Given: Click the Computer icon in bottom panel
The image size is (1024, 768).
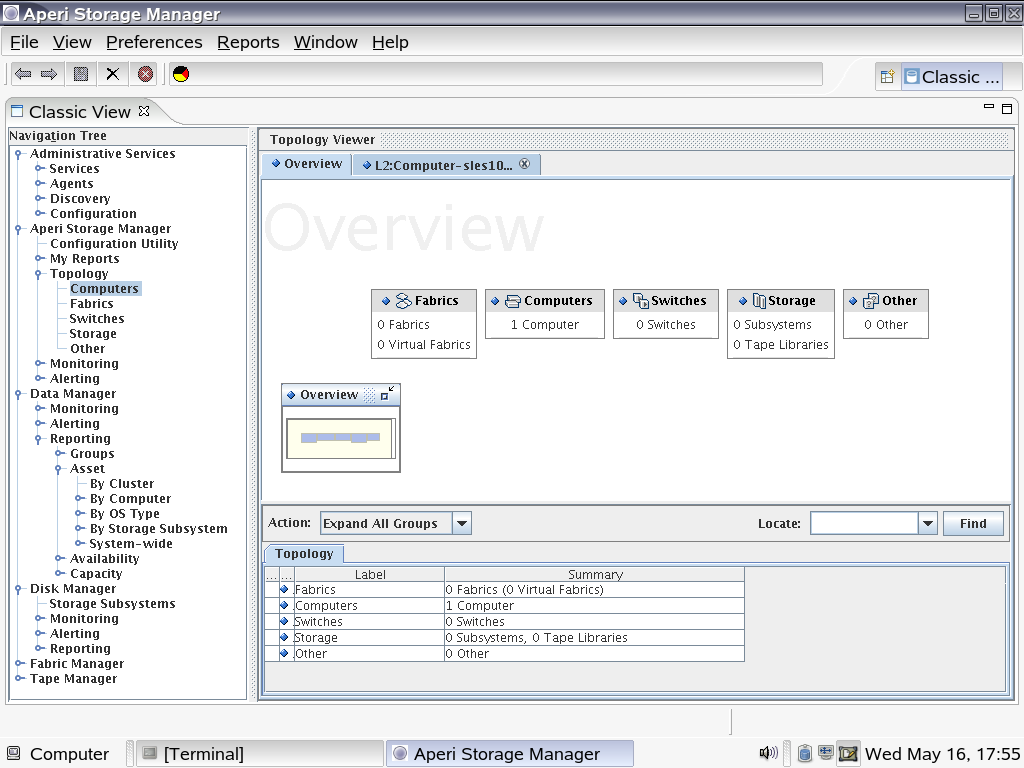Looking at the screenshot, I should (14, 754).
